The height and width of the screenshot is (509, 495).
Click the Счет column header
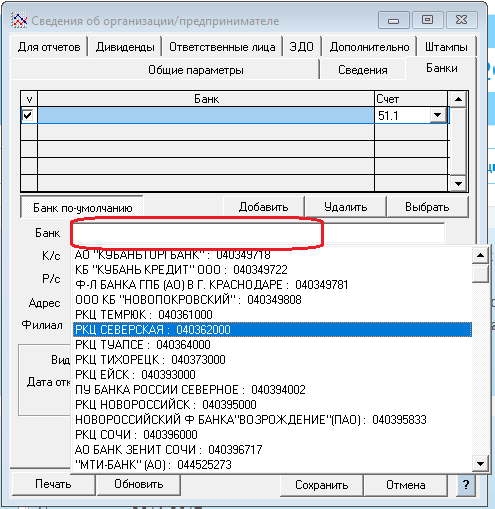point(411,99)
